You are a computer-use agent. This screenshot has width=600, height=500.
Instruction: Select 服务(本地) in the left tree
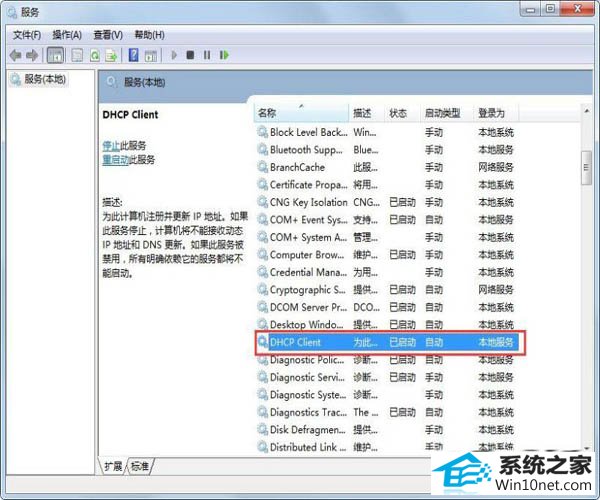(x=39, y=80)
